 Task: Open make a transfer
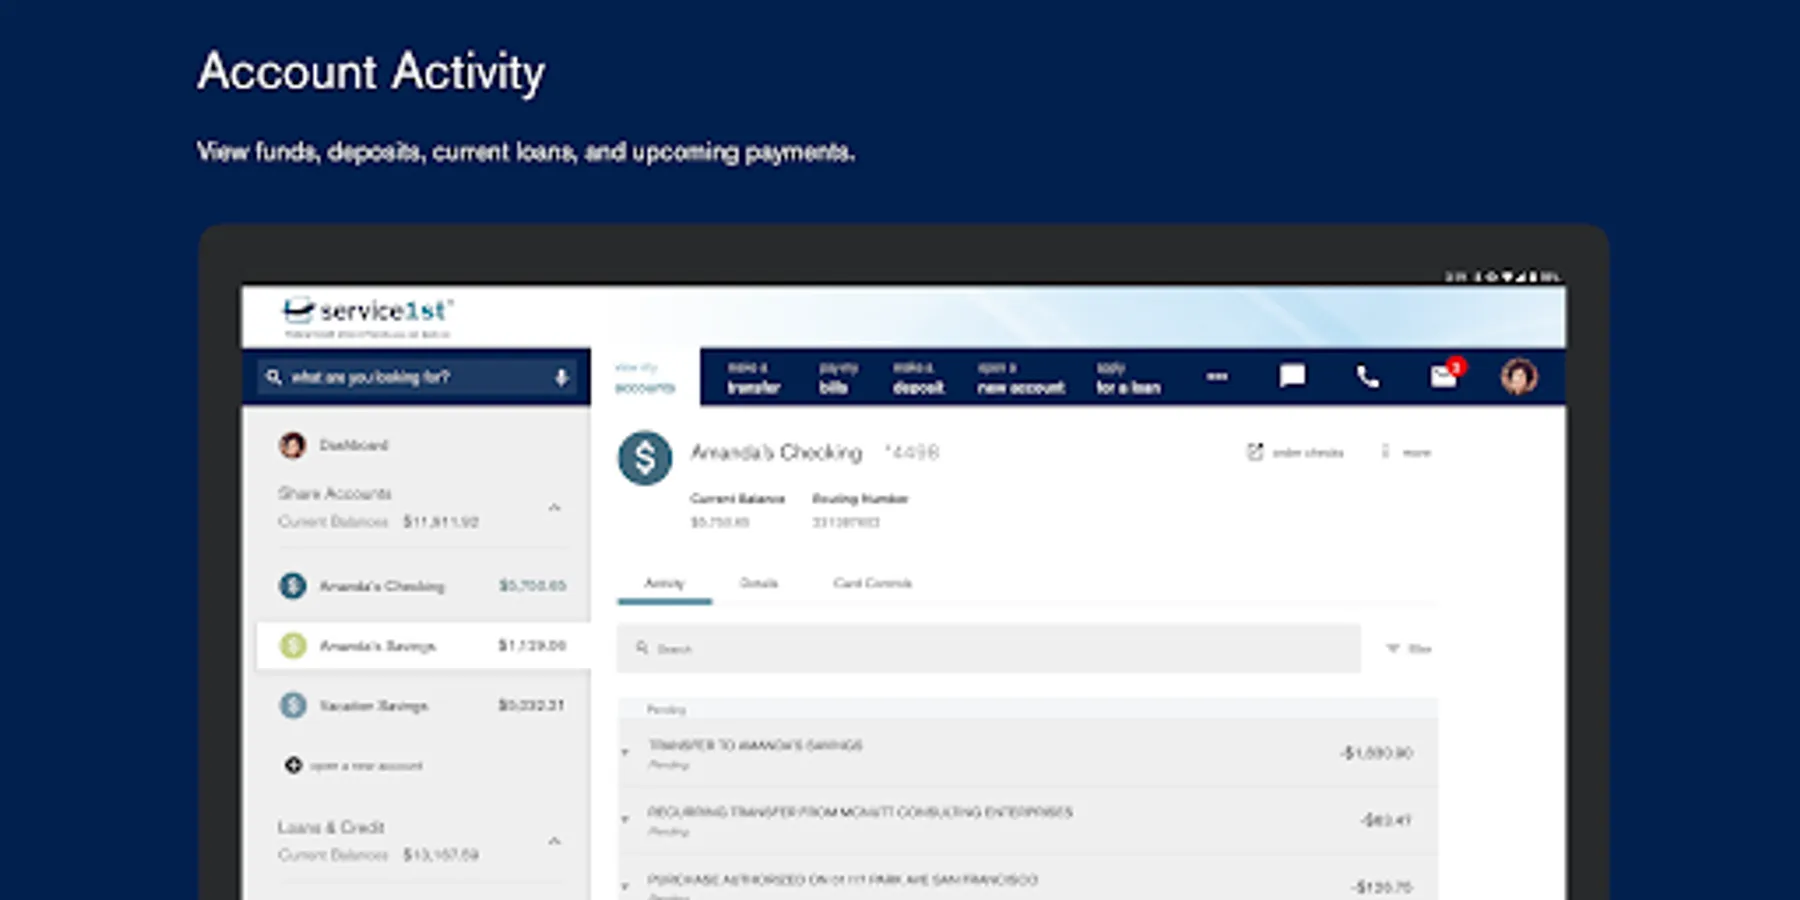[x=753, y=377]
